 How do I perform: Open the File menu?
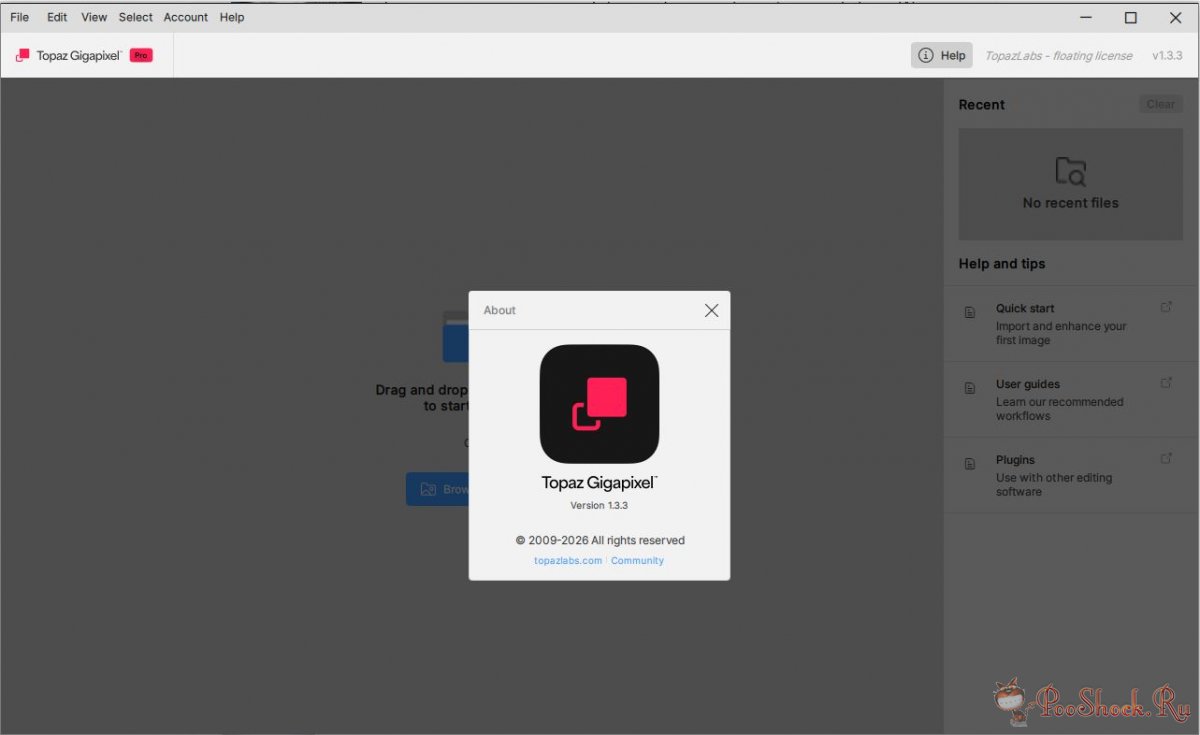click(19, 17)
